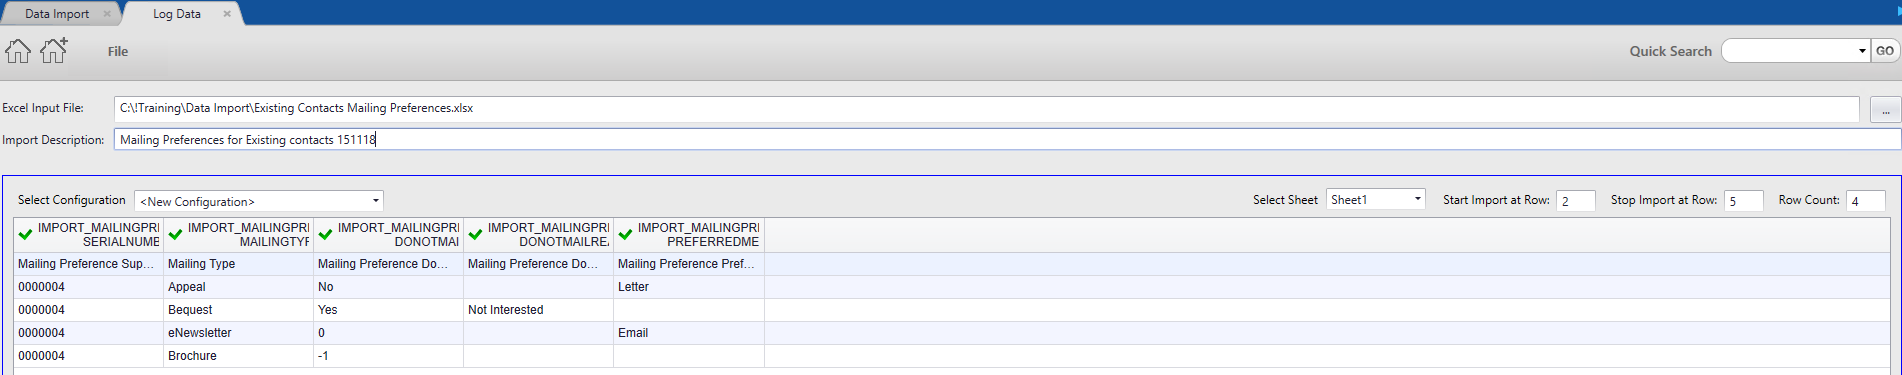Screen dimensions: 1902x375
Task: Click green checkmark on MAILINGTYPE column
Action: pyautogui.click(x=176, y=235)
